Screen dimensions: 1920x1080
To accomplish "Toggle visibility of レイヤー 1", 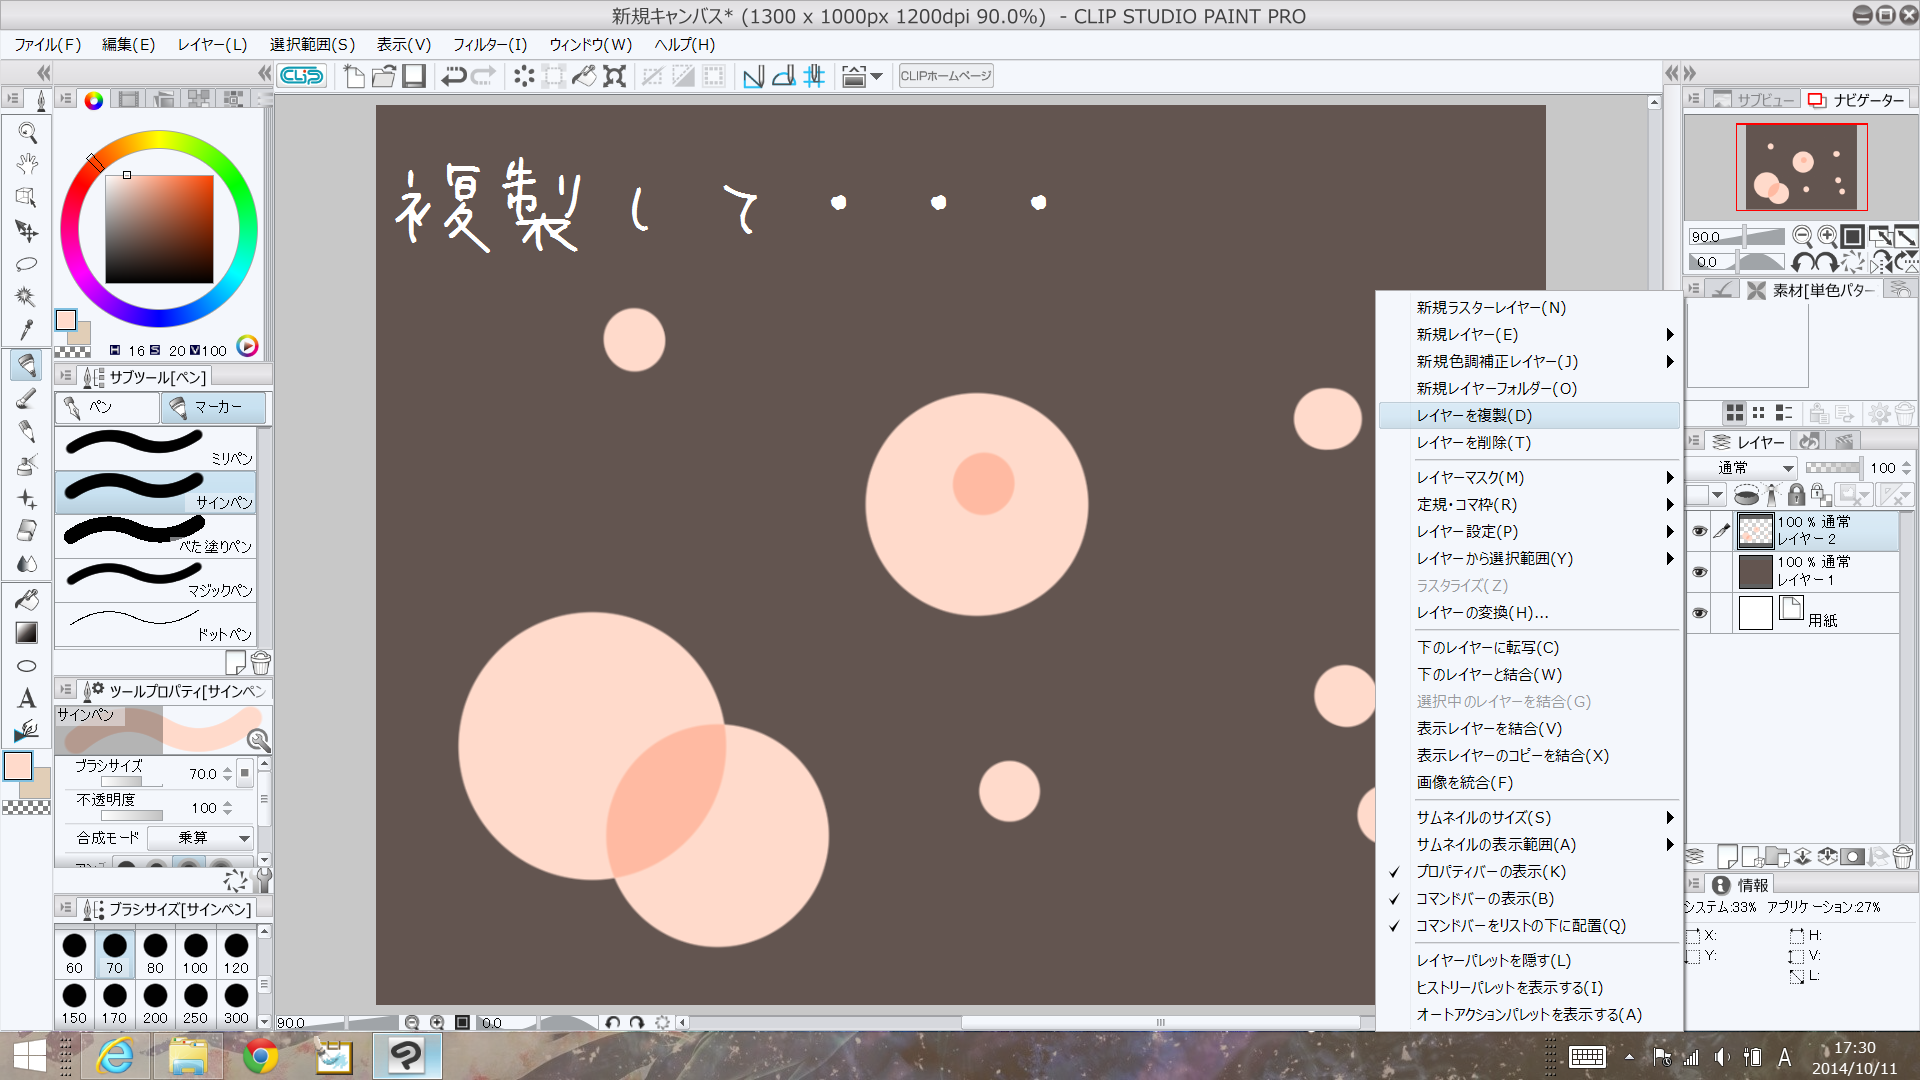I will click(x=1699, y=572).
